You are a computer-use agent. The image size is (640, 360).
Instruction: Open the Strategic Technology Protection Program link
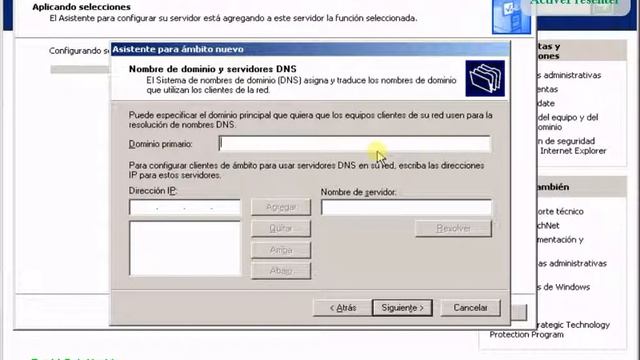point(550,330)
